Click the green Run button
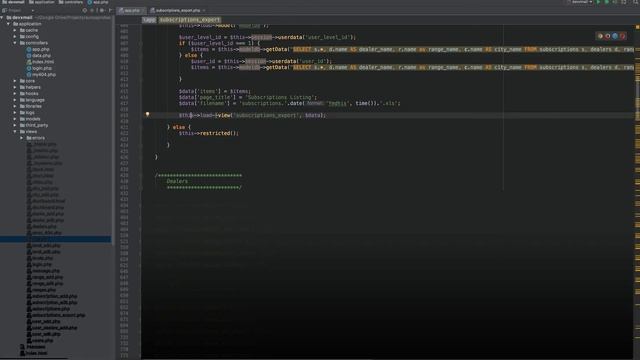640x360 pixels. tap(599, 2)
